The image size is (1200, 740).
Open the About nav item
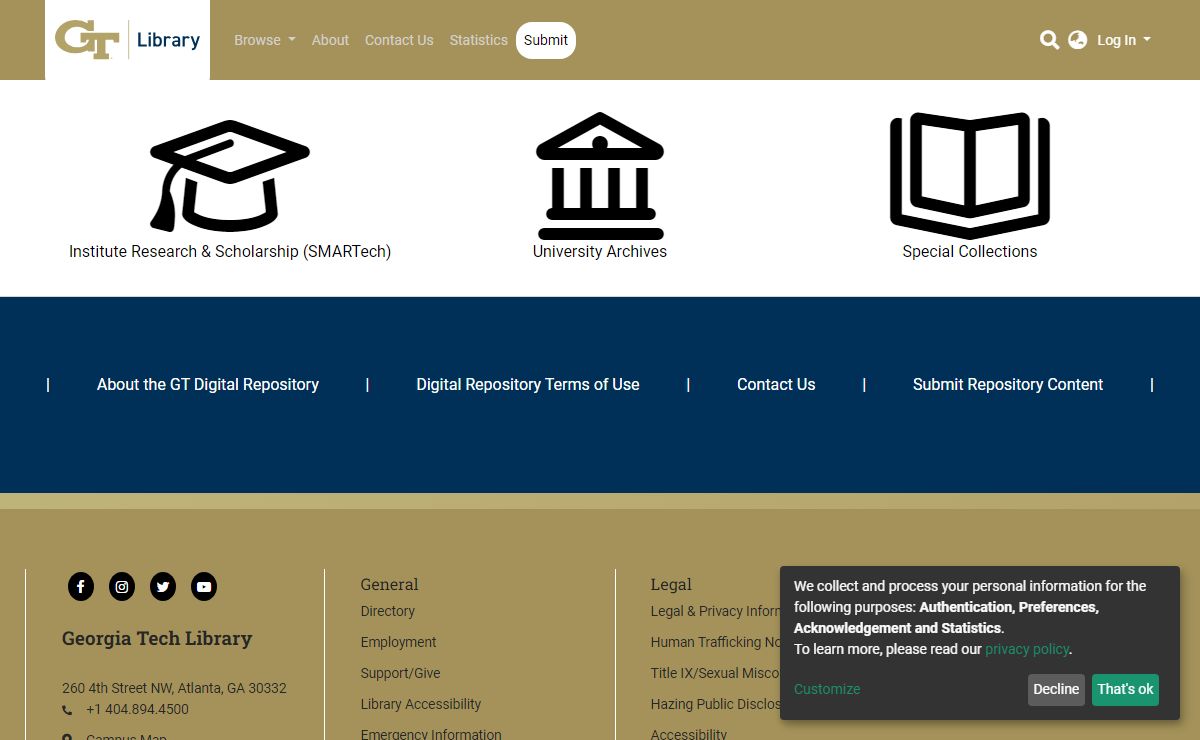330,40
